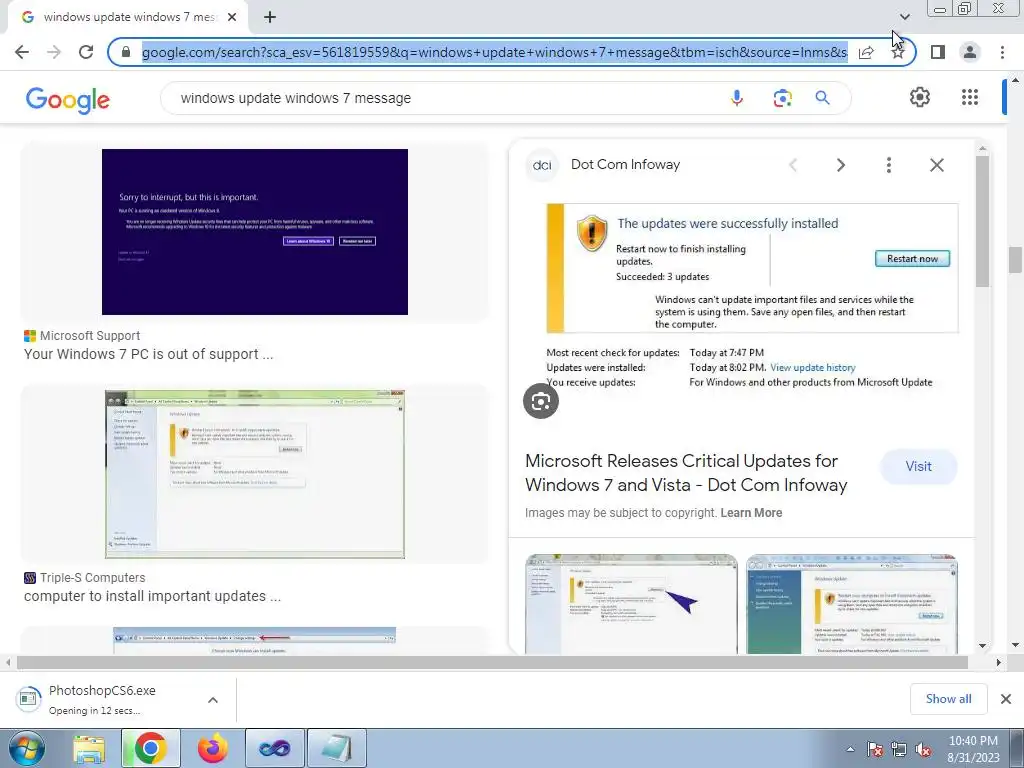Open the notepad app on taskbar

coord(336,748)
